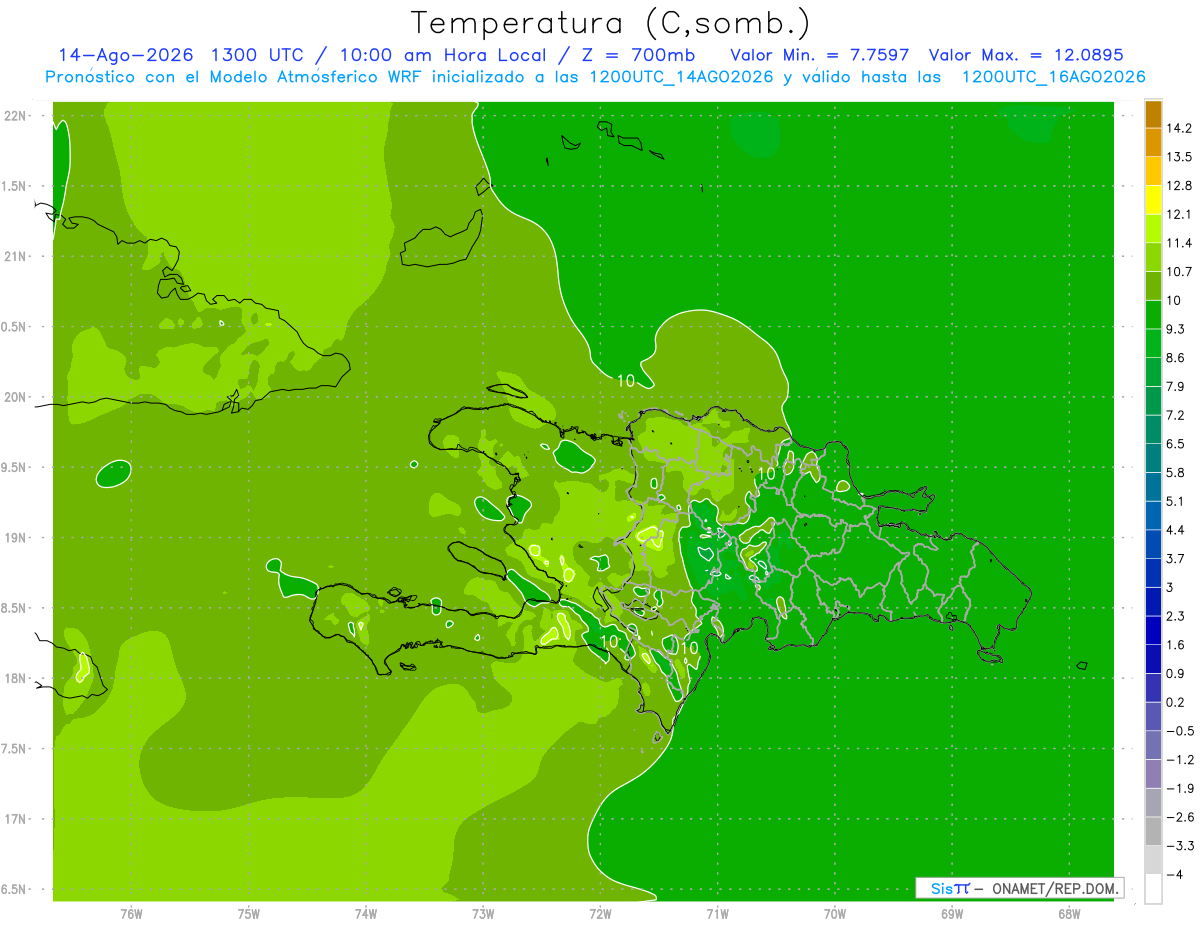This screenshot has height=927, width=1200.
Task: Click the "71W" longitude axis label
Action: tap(717, 914)
